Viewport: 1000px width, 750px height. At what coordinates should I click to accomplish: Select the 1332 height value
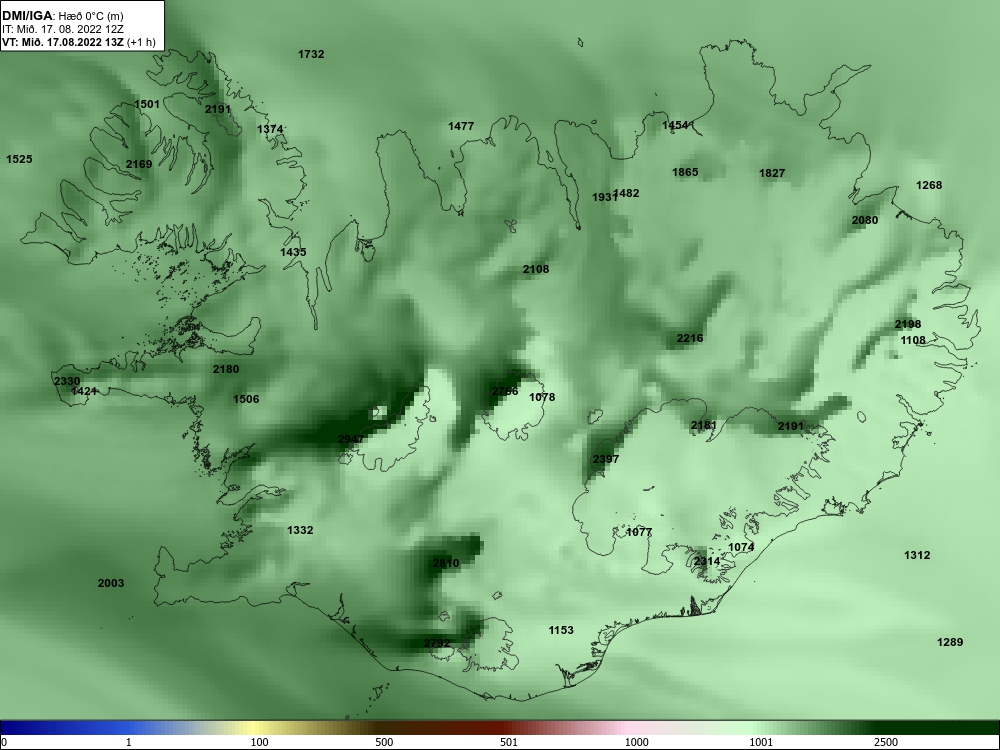300,530
